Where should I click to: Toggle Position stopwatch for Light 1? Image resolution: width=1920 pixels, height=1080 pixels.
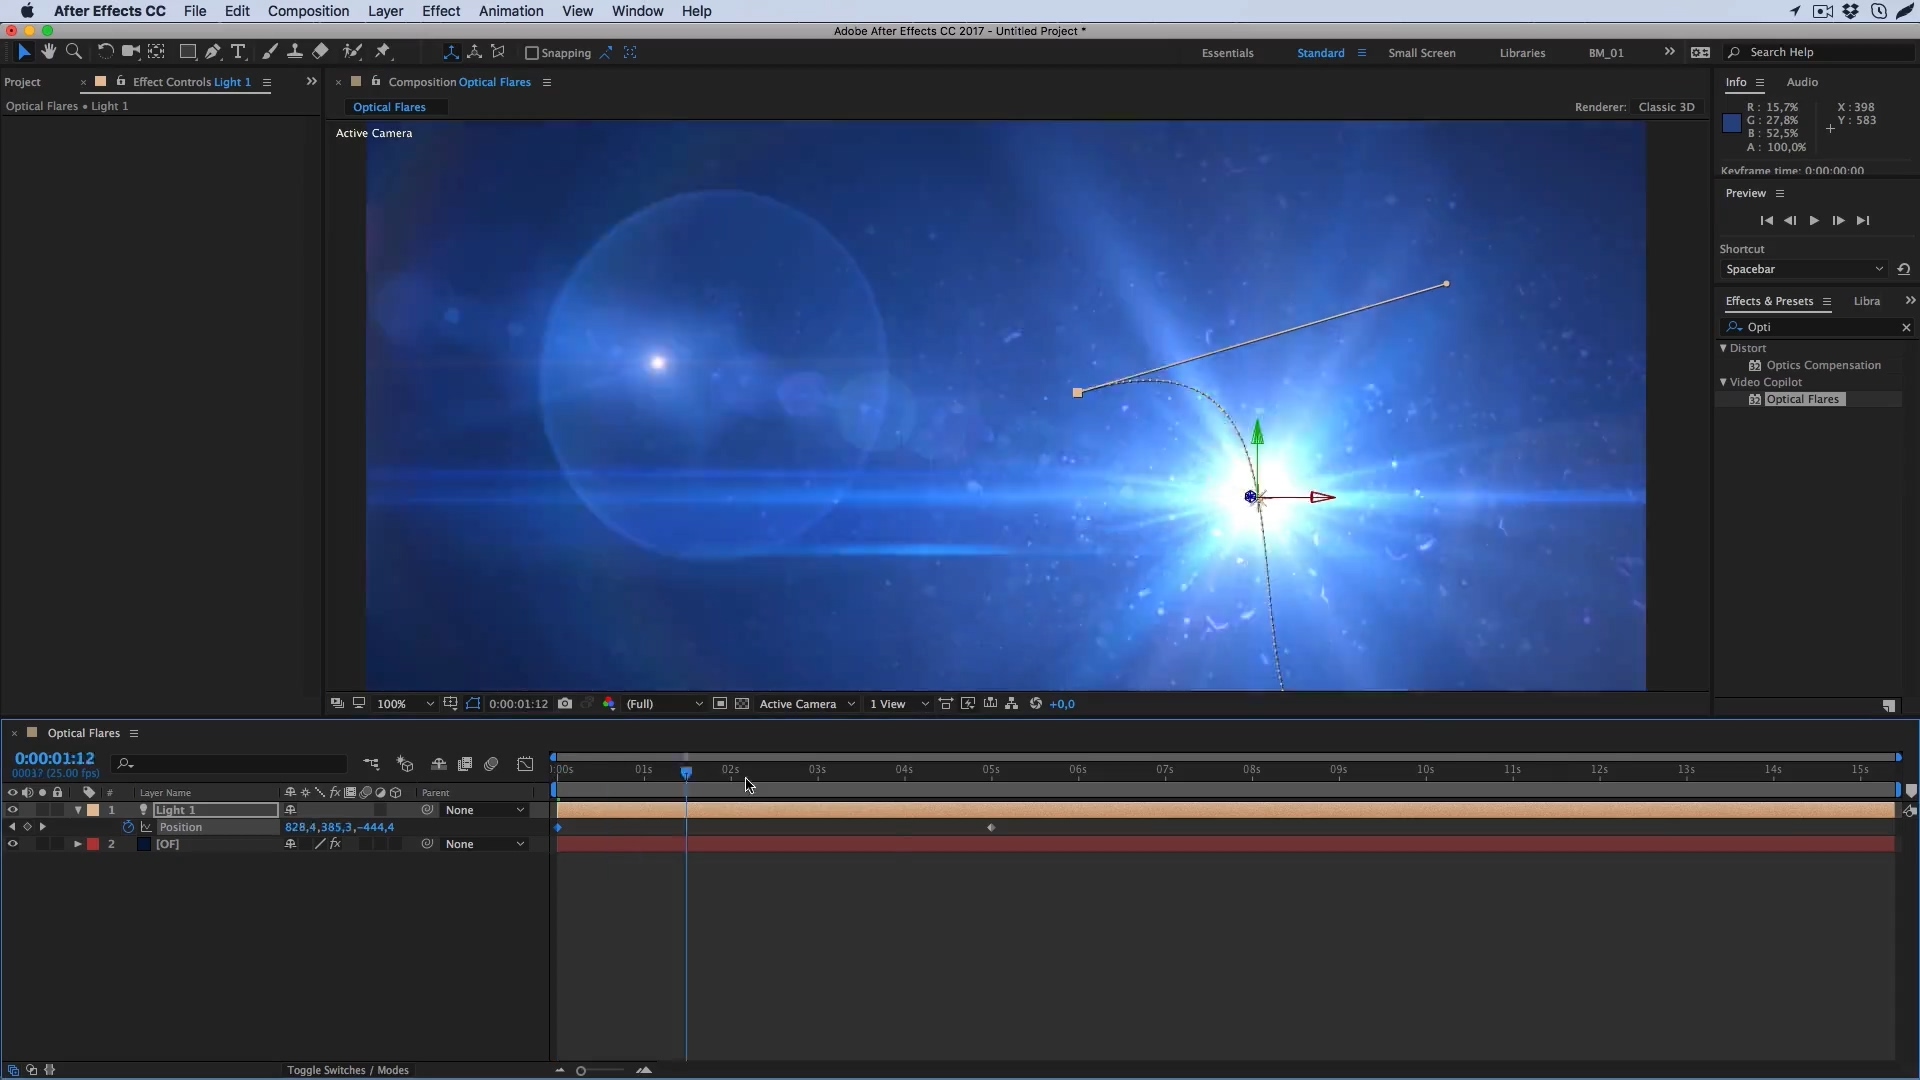[128, 827]
